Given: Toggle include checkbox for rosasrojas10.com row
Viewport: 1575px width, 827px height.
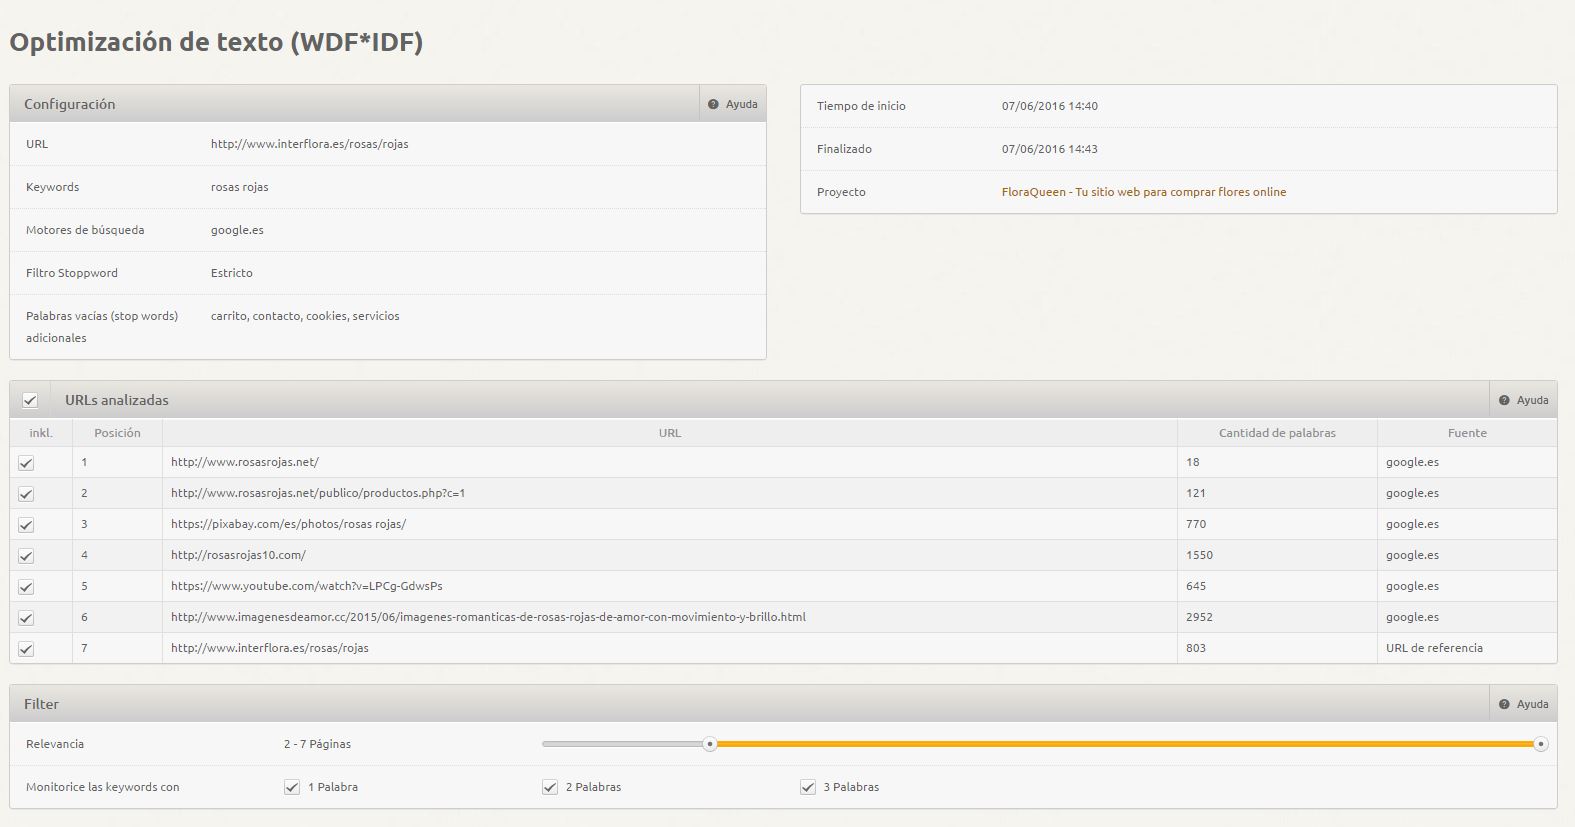Looking at the screenshot, I should 26,556.
